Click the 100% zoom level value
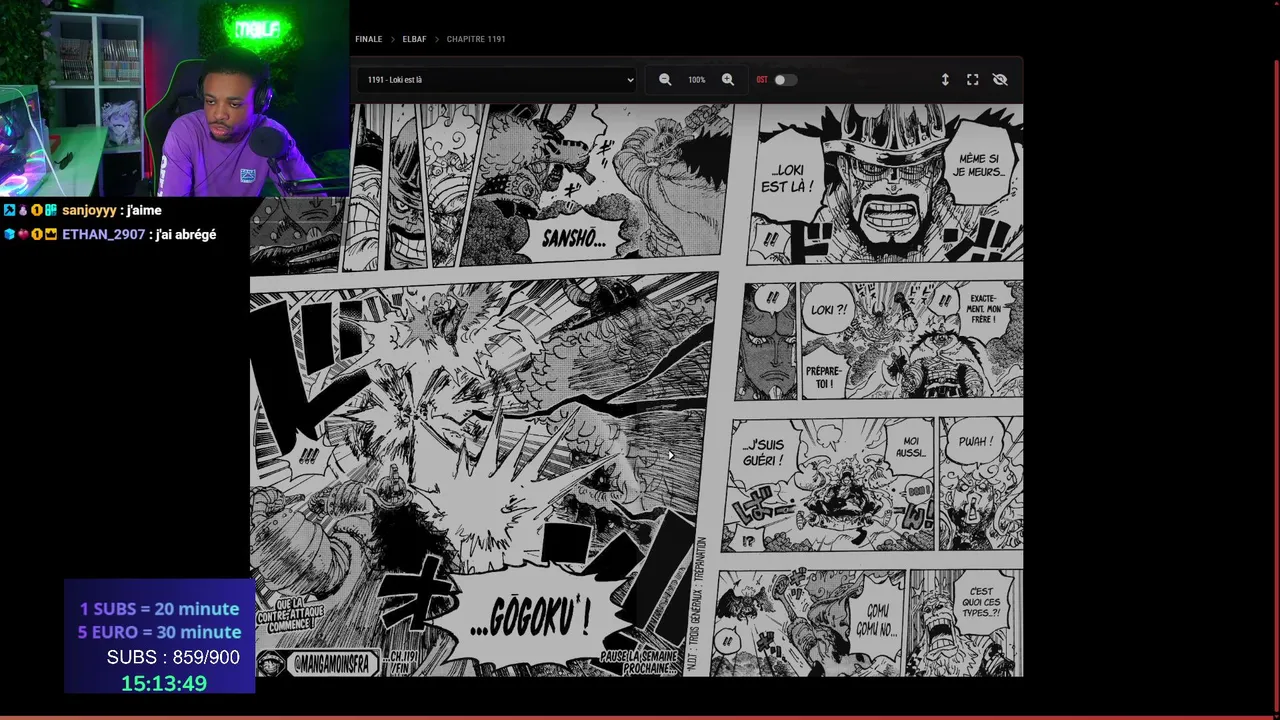The width and height of the screenshot is (1280, 720). (697, 80)
